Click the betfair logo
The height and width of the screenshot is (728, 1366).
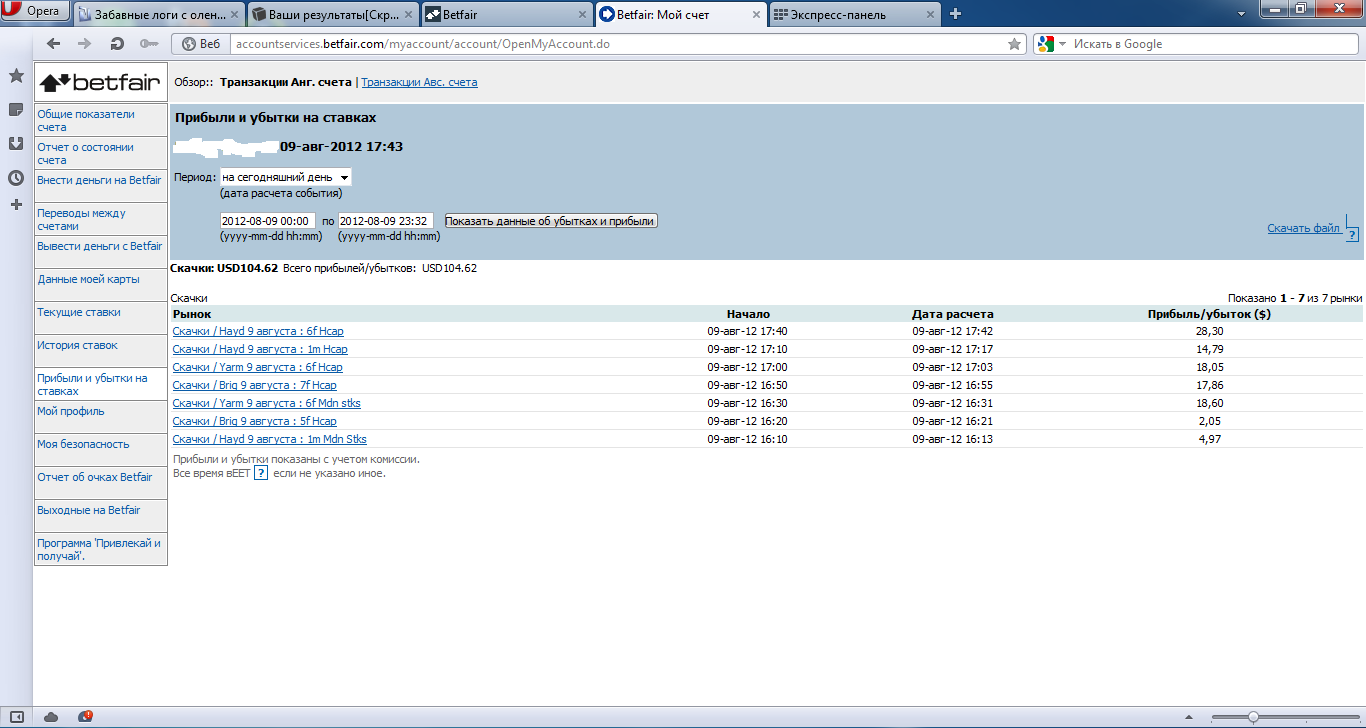[100, 82]
